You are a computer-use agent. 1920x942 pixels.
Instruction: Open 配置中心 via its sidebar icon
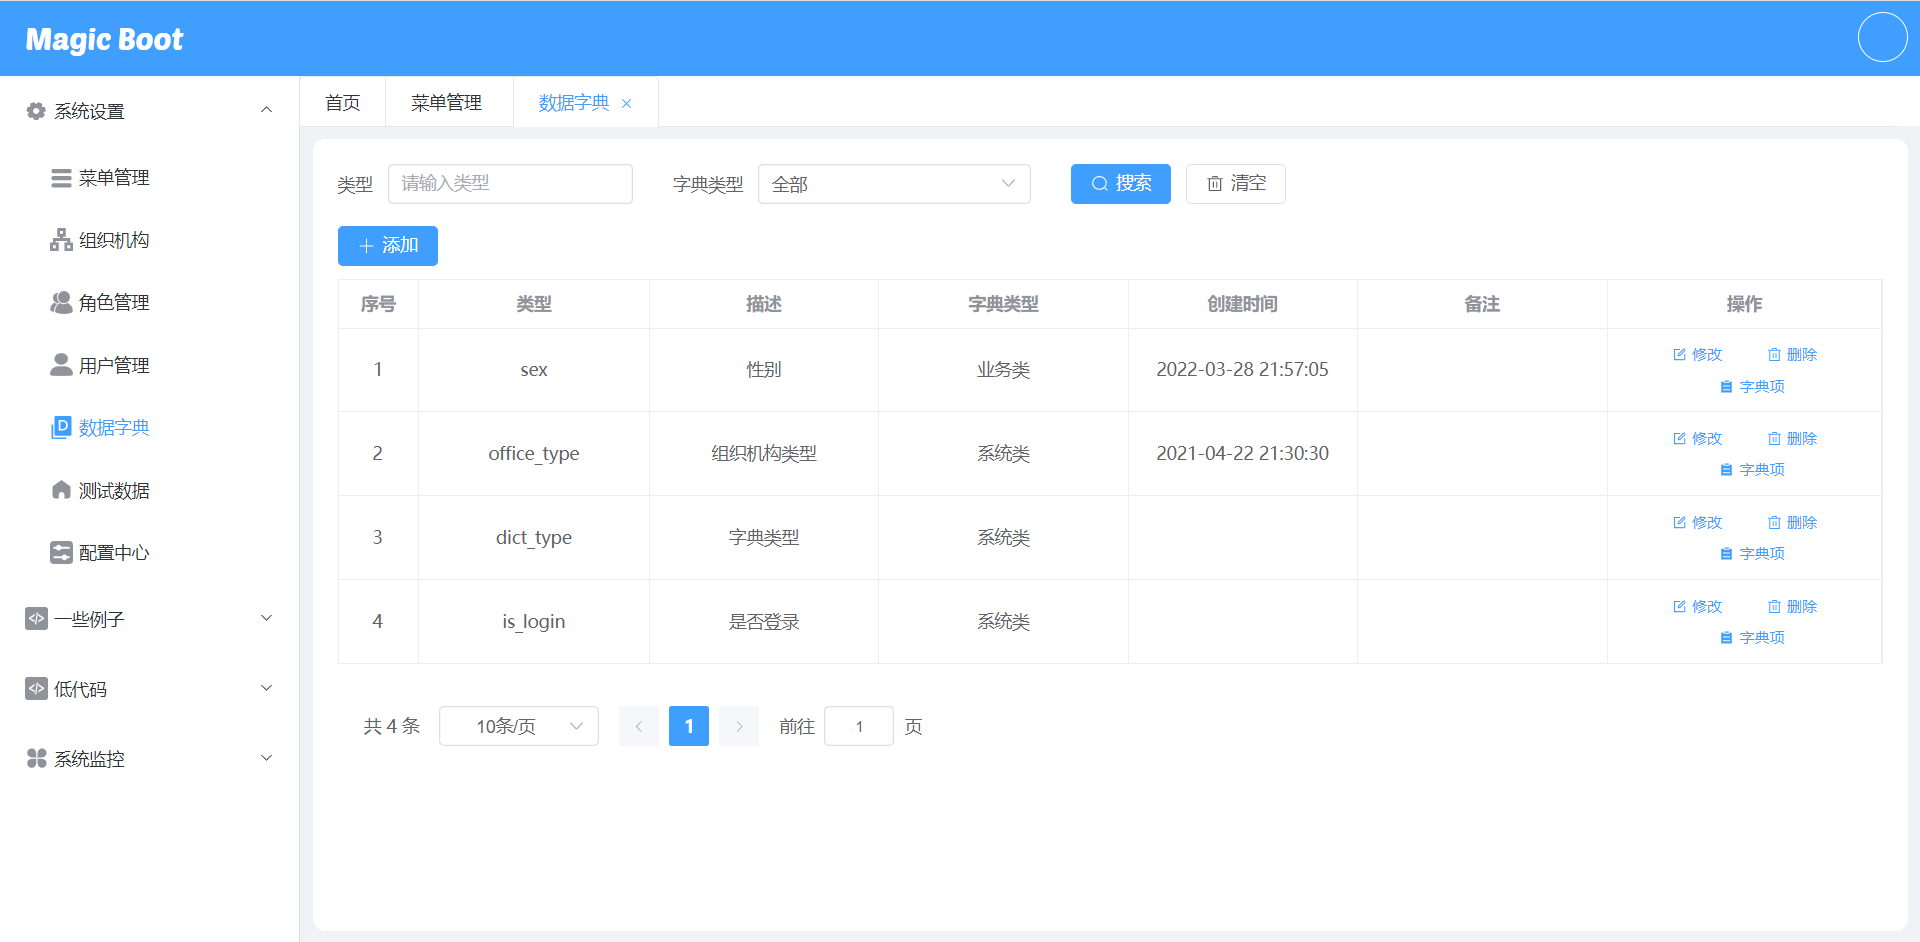[x=61, y=552]
